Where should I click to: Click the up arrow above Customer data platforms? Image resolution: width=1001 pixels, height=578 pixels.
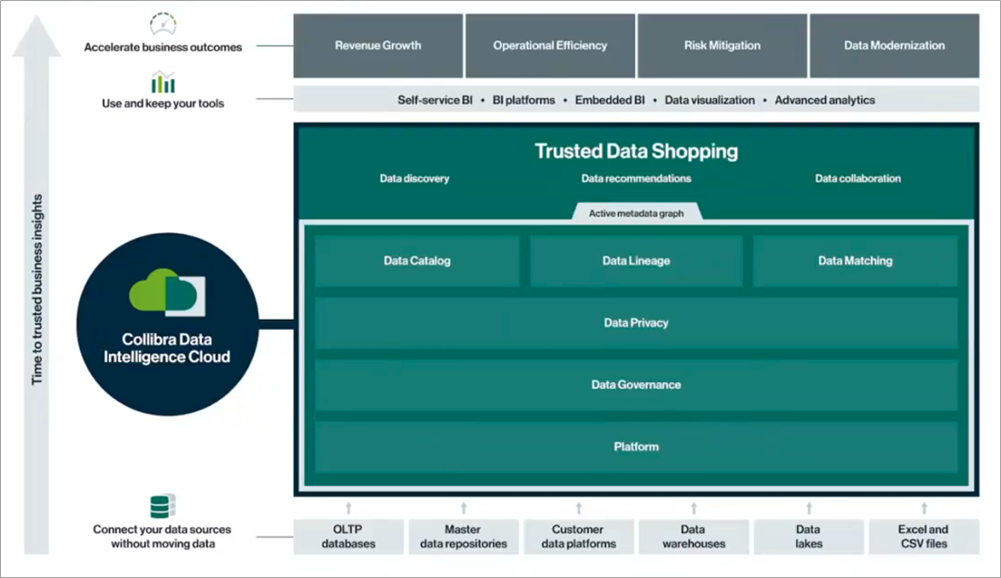tap(579, 508)
